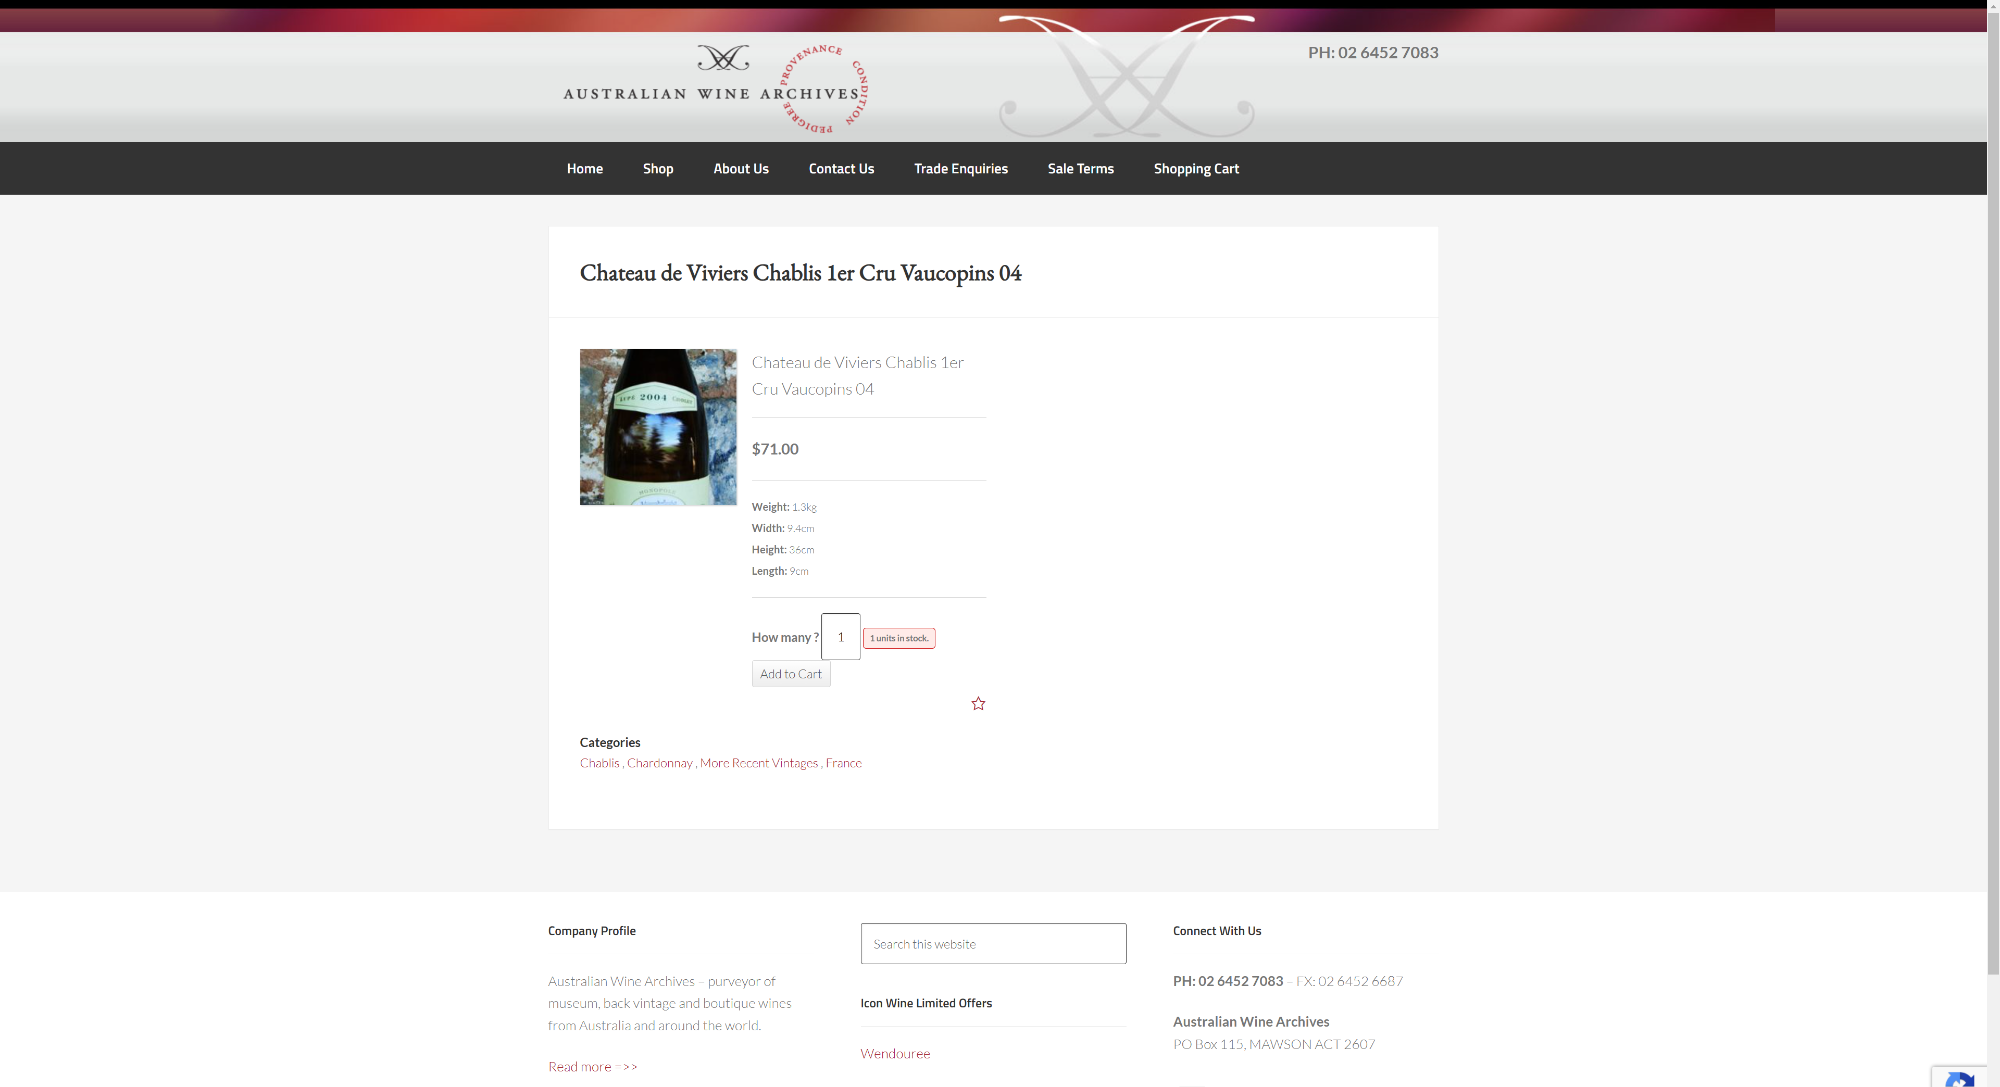
Task: Focus the Search this website box
Action: click(x=993, y=944)
